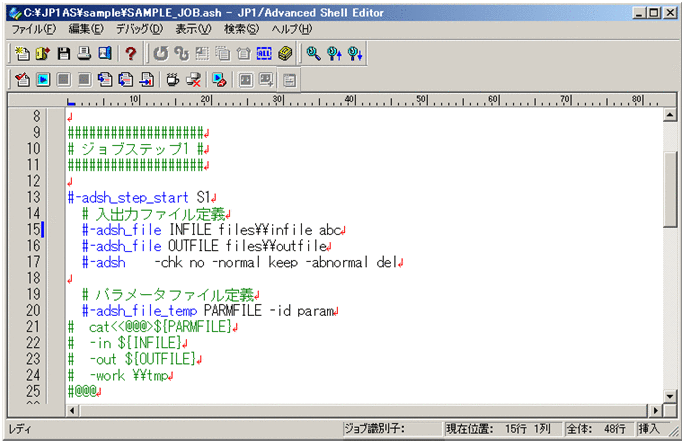Screen dimensions: 685x445
Task: Open the 検索(S) menu
Action: (x=242, y=29)
